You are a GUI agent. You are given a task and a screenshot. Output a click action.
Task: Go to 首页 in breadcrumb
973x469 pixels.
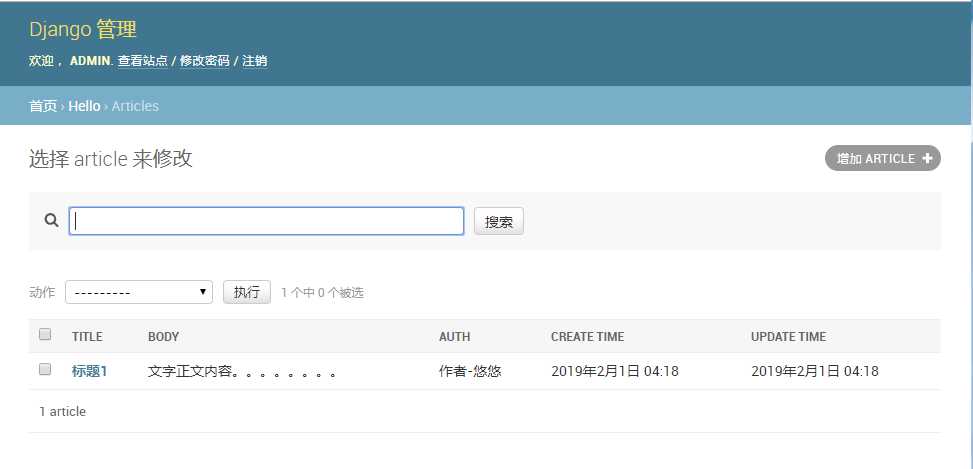[43, 106]
